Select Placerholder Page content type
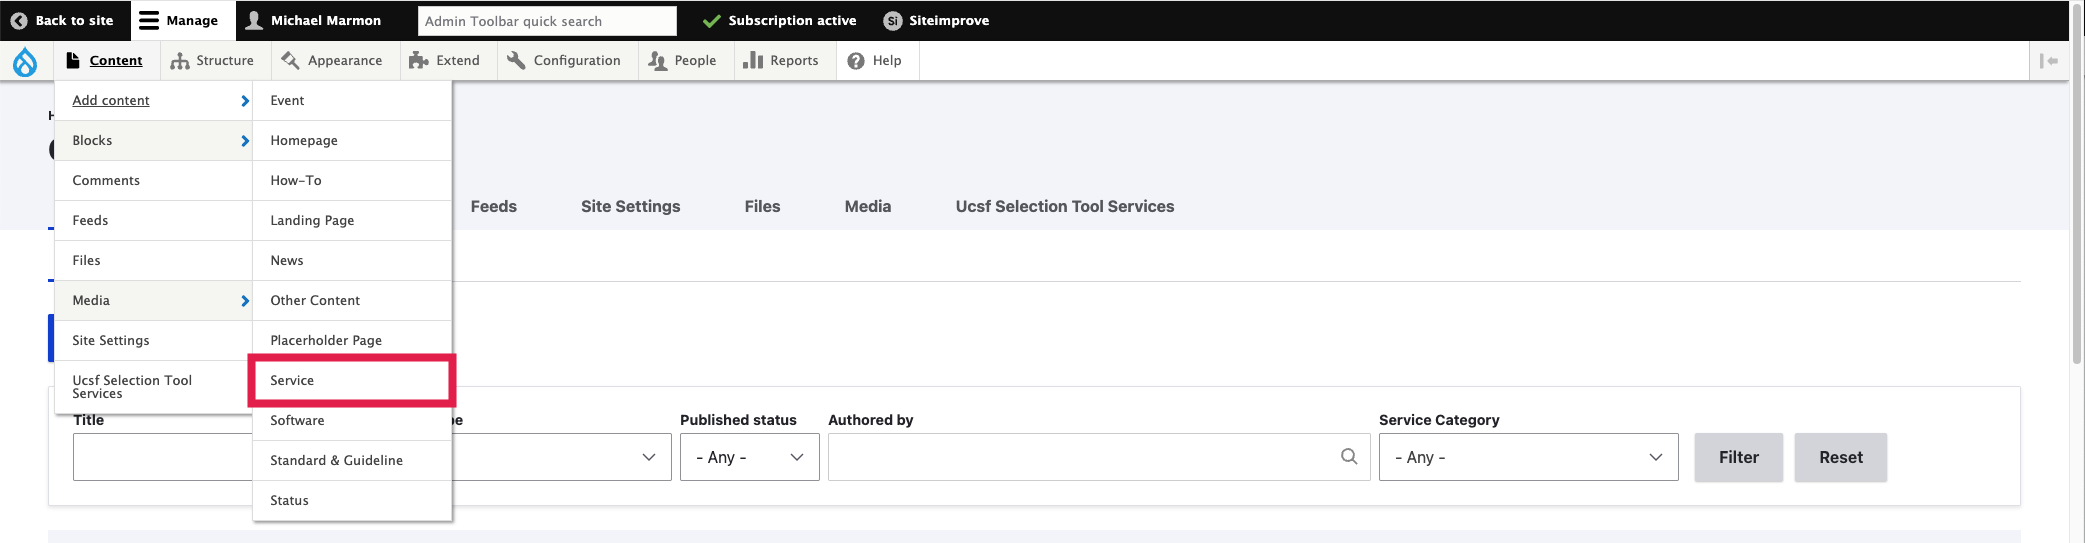 point(352,340)
